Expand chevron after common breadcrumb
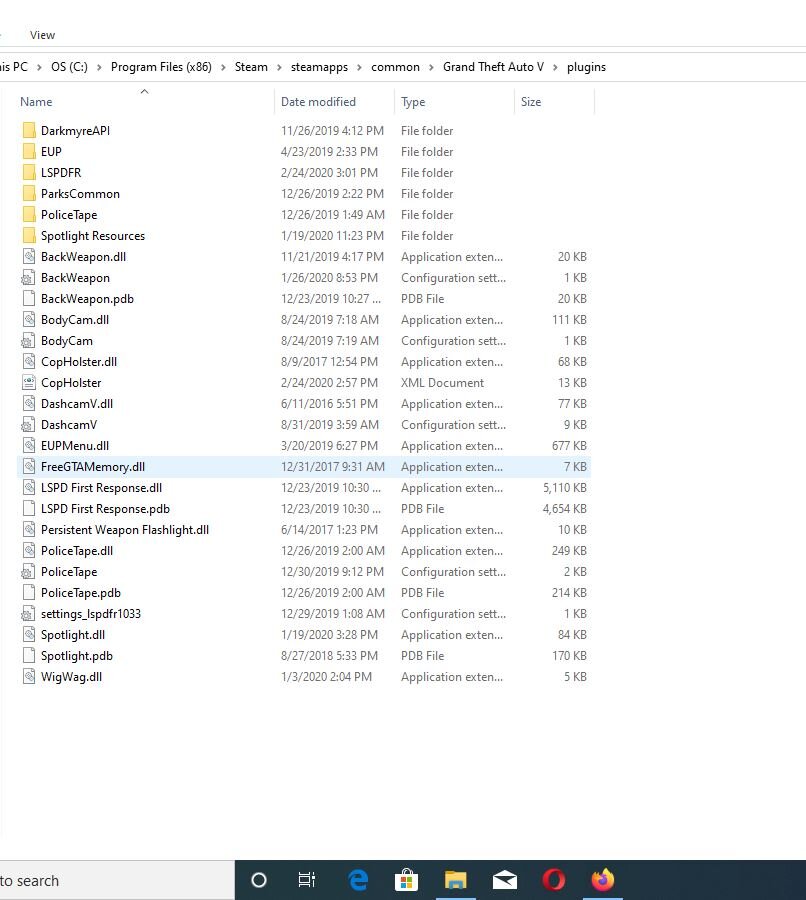This screenshot has height=900, width=806. 431,68
